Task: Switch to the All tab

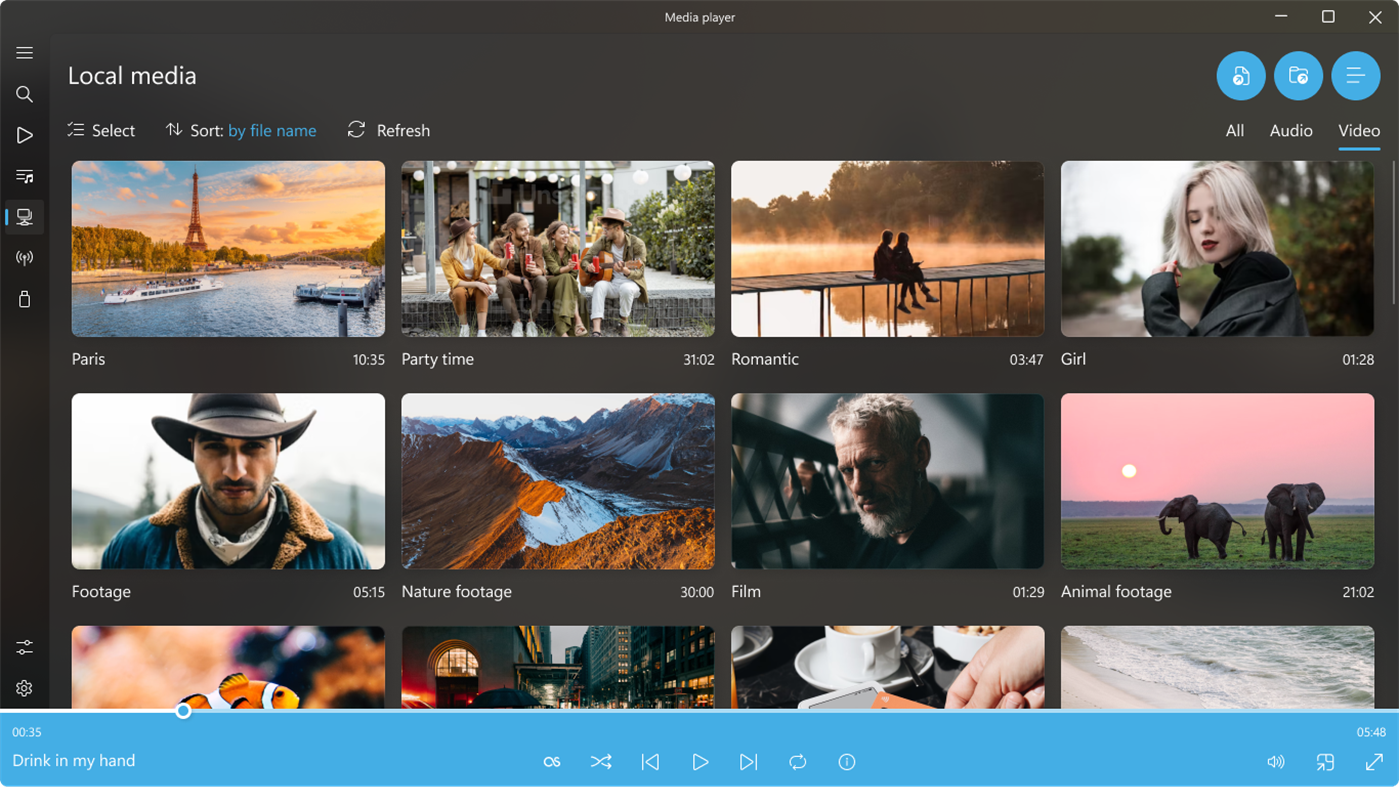Action: click(x=1234, y=130)
